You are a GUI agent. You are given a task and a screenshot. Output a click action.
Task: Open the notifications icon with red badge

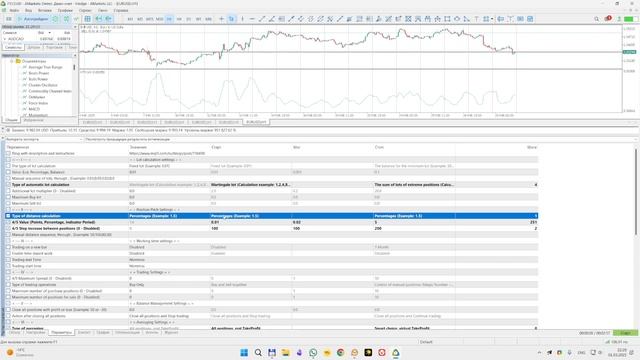pos(608,19)
